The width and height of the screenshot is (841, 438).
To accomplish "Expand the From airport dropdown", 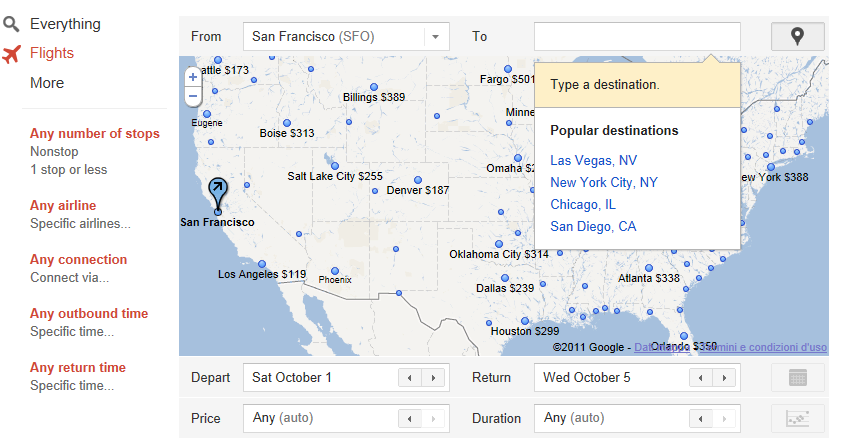I will 435,37.
